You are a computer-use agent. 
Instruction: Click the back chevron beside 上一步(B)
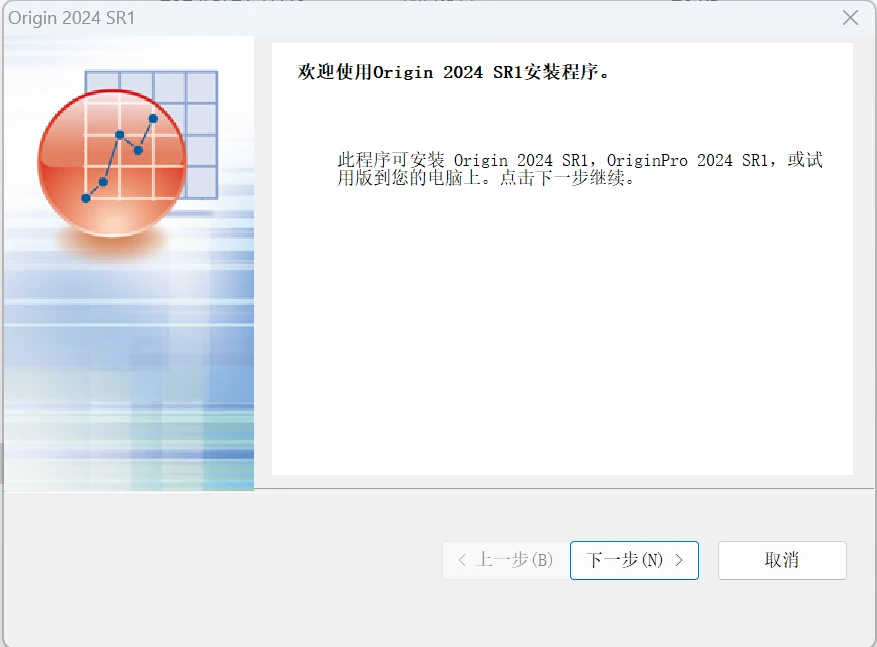(x=460, y=560)
